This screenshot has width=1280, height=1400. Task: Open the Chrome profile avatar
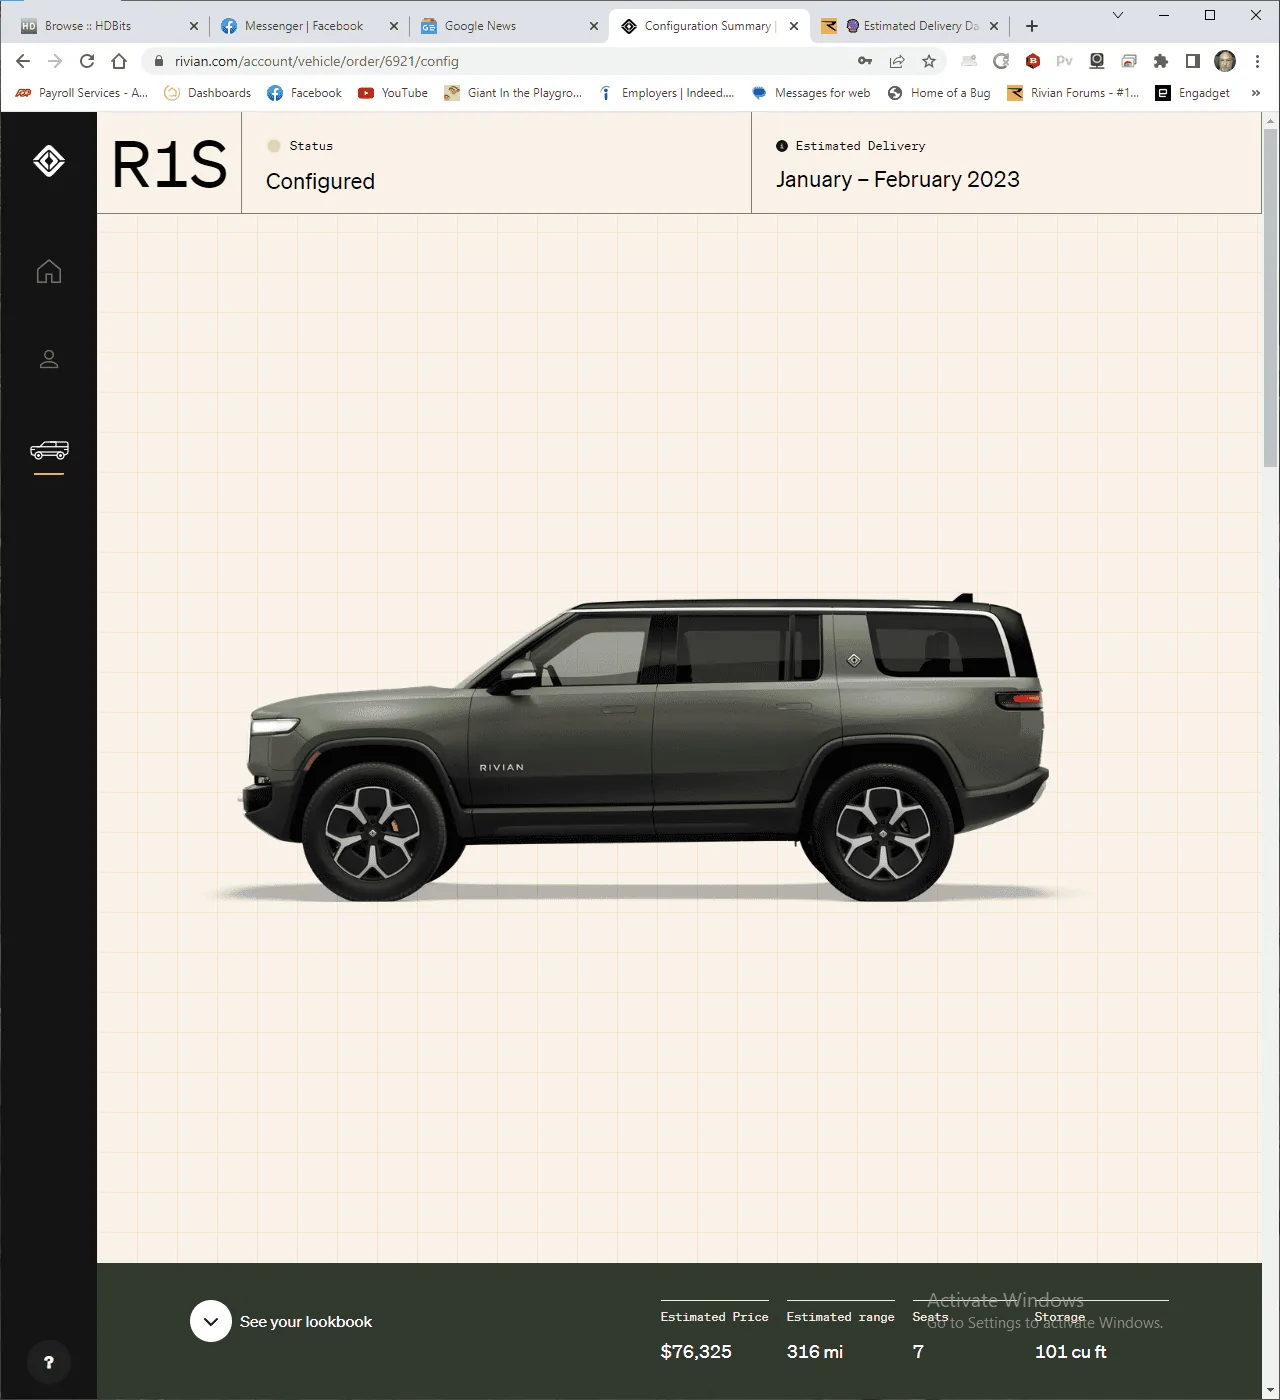(1225, 61)
